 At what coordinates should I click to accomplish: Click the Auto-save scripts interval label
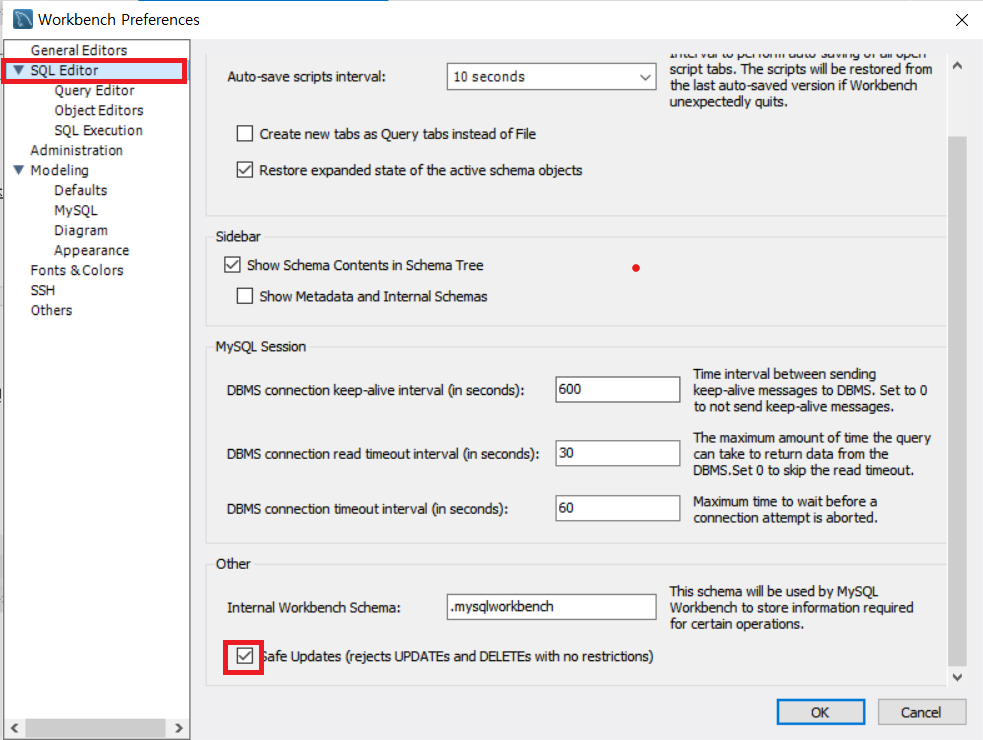point(307,77)
